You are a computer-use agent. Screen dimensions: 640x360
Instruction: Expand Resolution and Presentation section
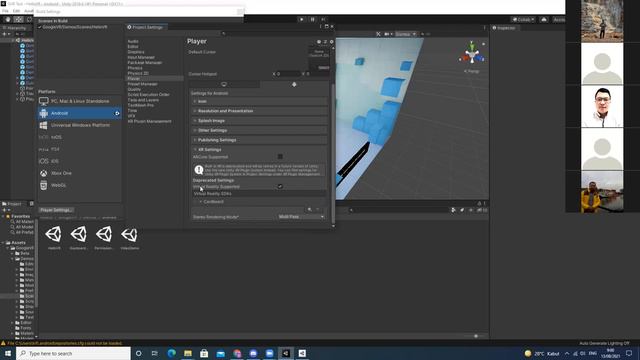coord(259,111)
